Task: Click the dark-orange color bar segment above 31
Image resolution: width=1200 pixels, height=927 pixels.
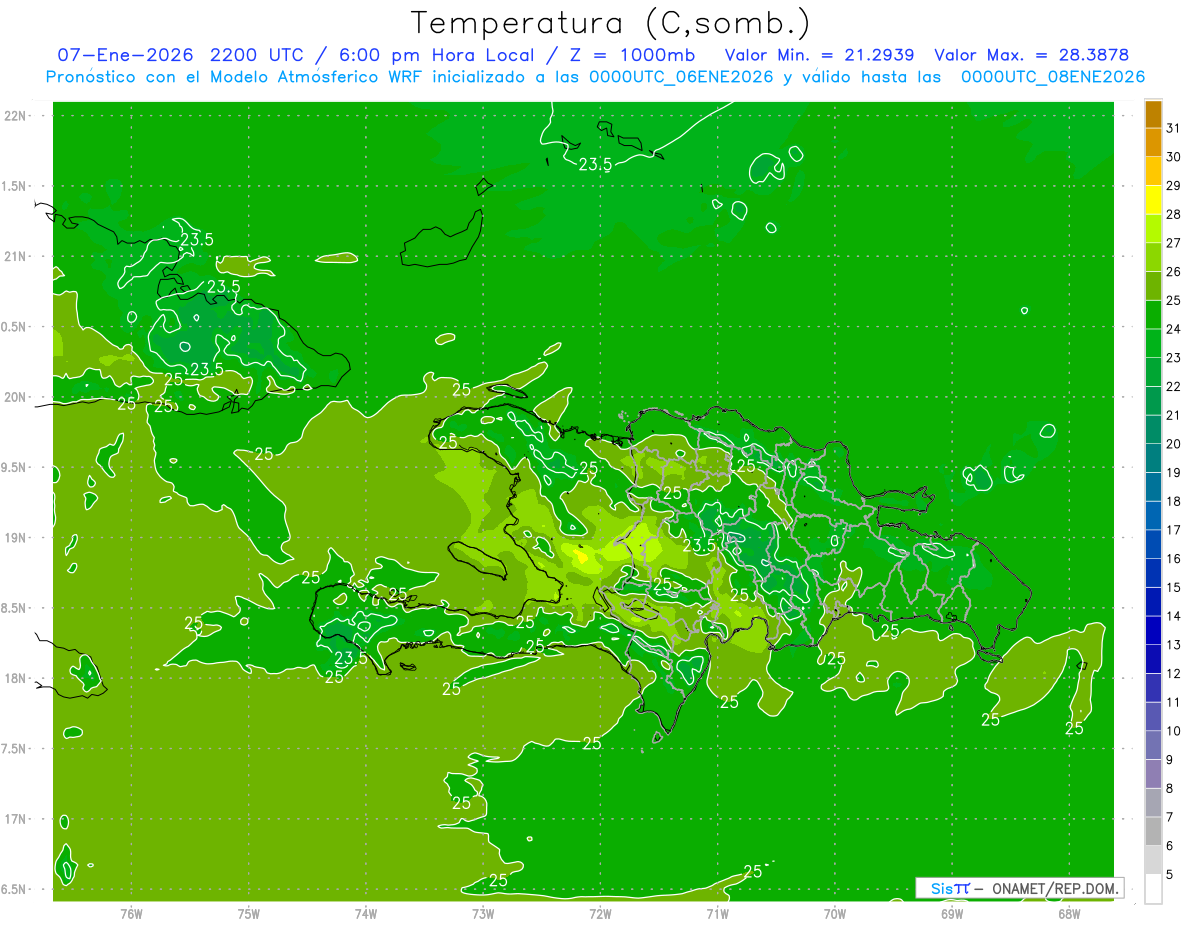Action: pyautogui.click(x=1153, y=114)
